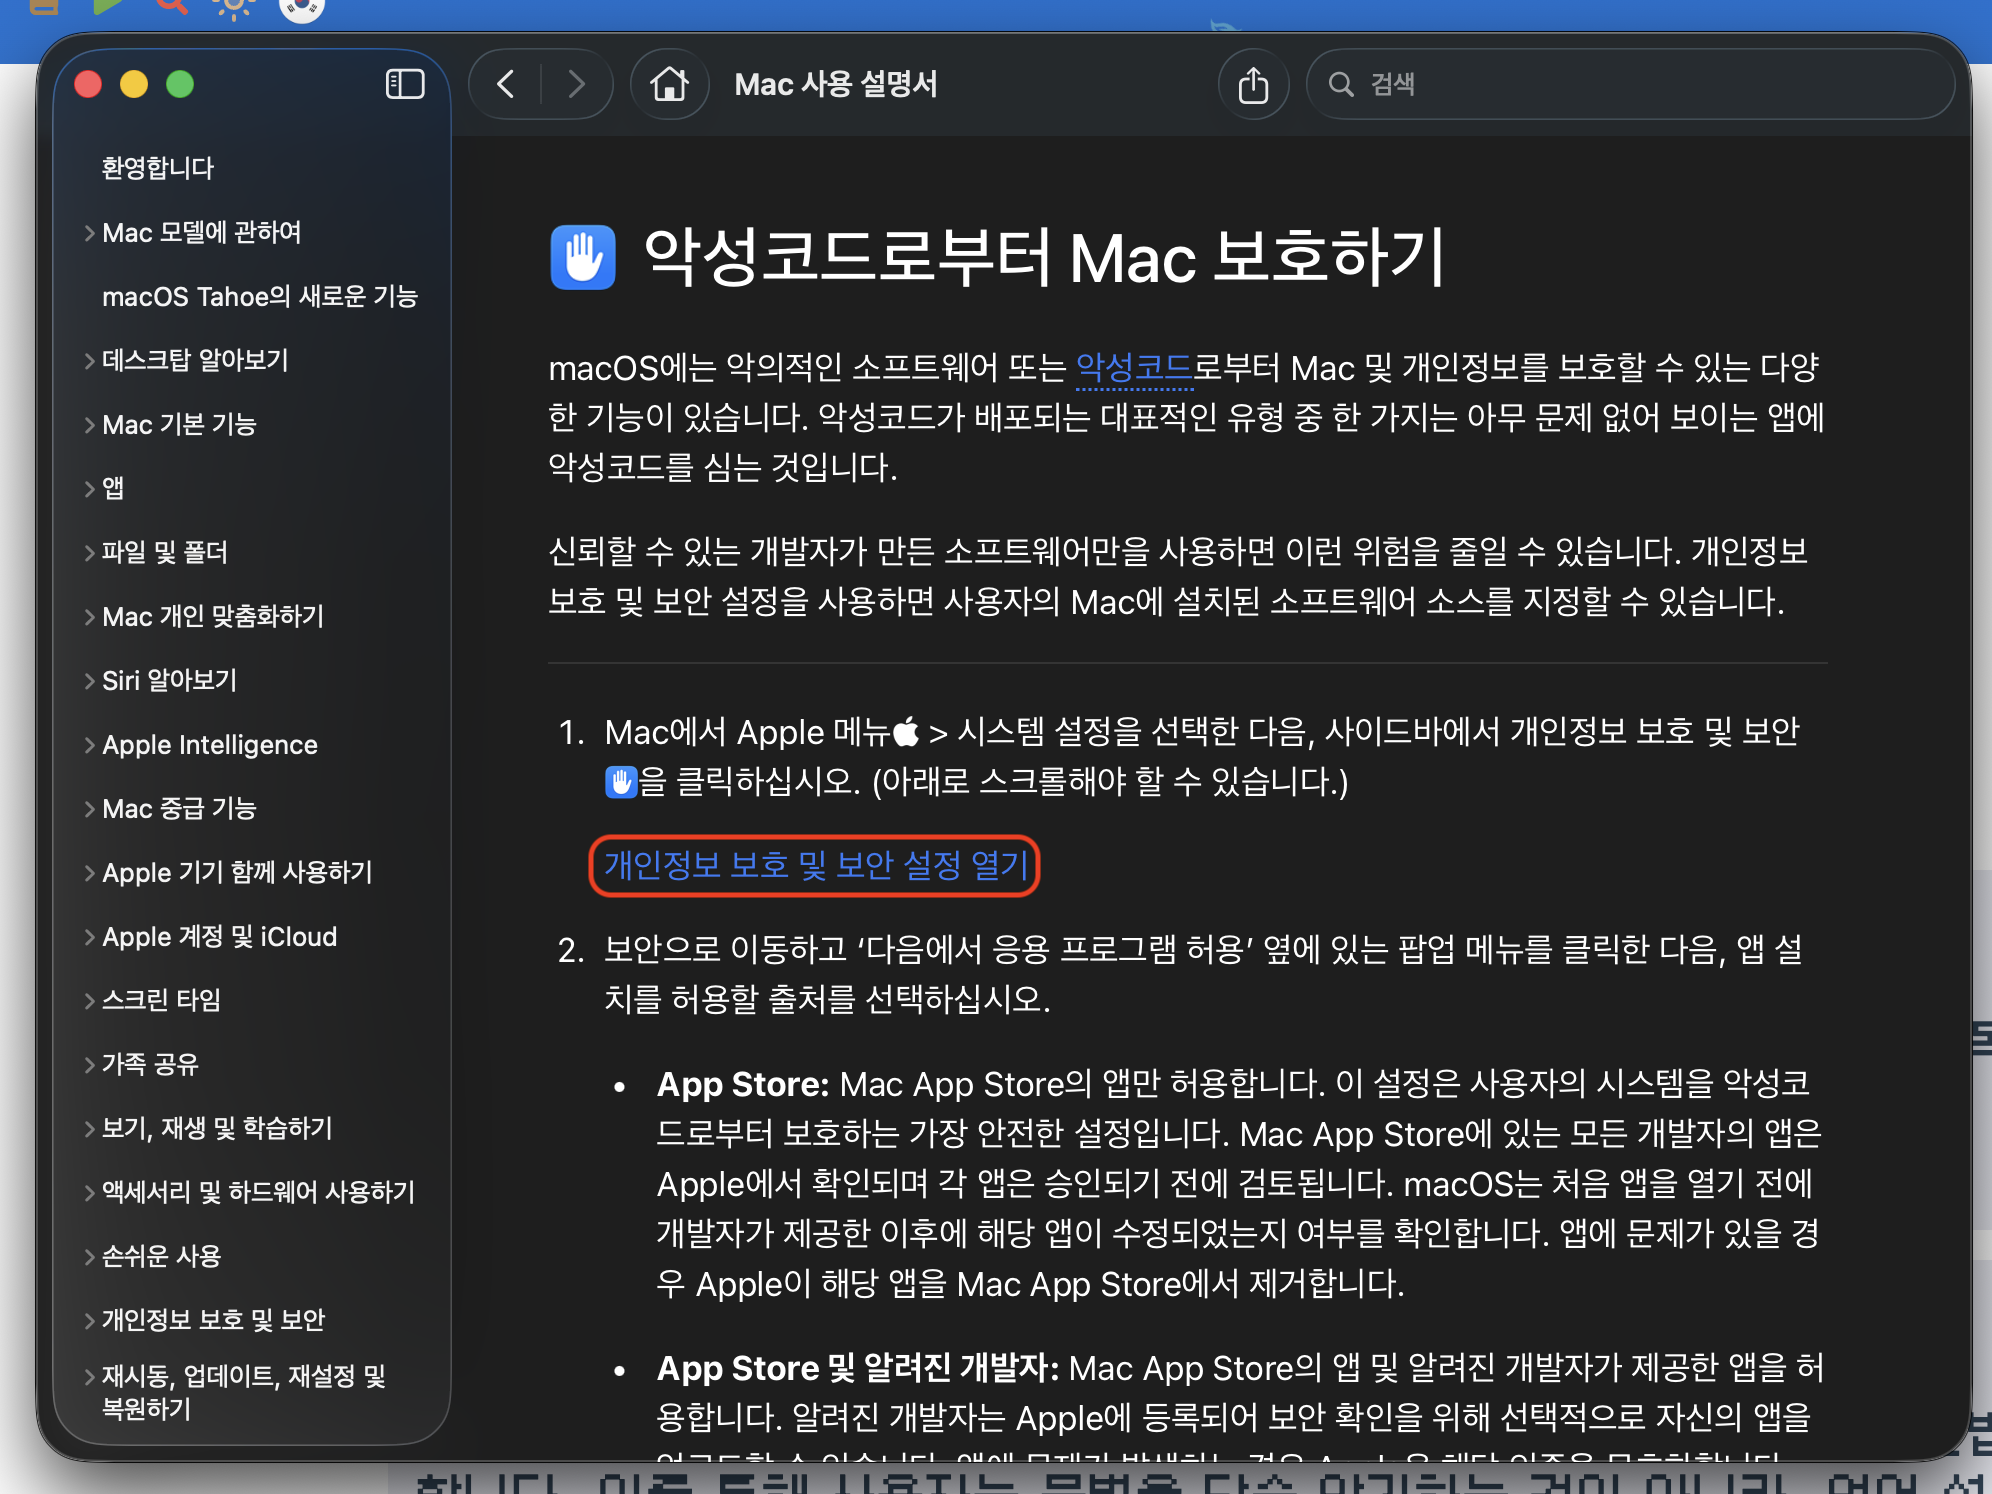The width and height of the screenshot is (1992, 1494).
Task: Go forward to the next page
Action: tap(575, 84)
